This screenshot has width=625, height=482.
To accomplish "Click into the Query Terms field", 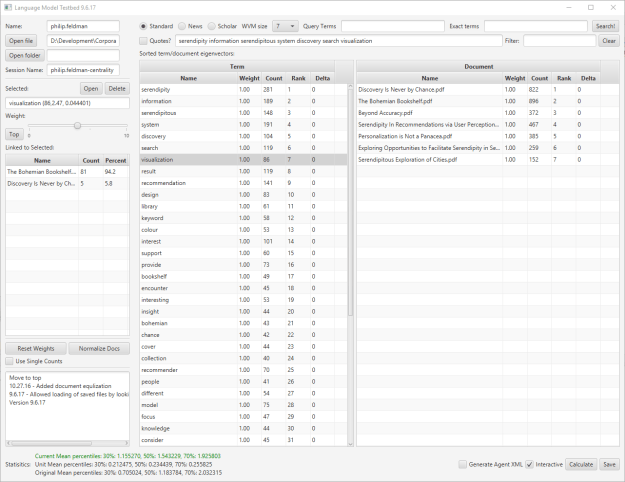I will tap(385, 25).
